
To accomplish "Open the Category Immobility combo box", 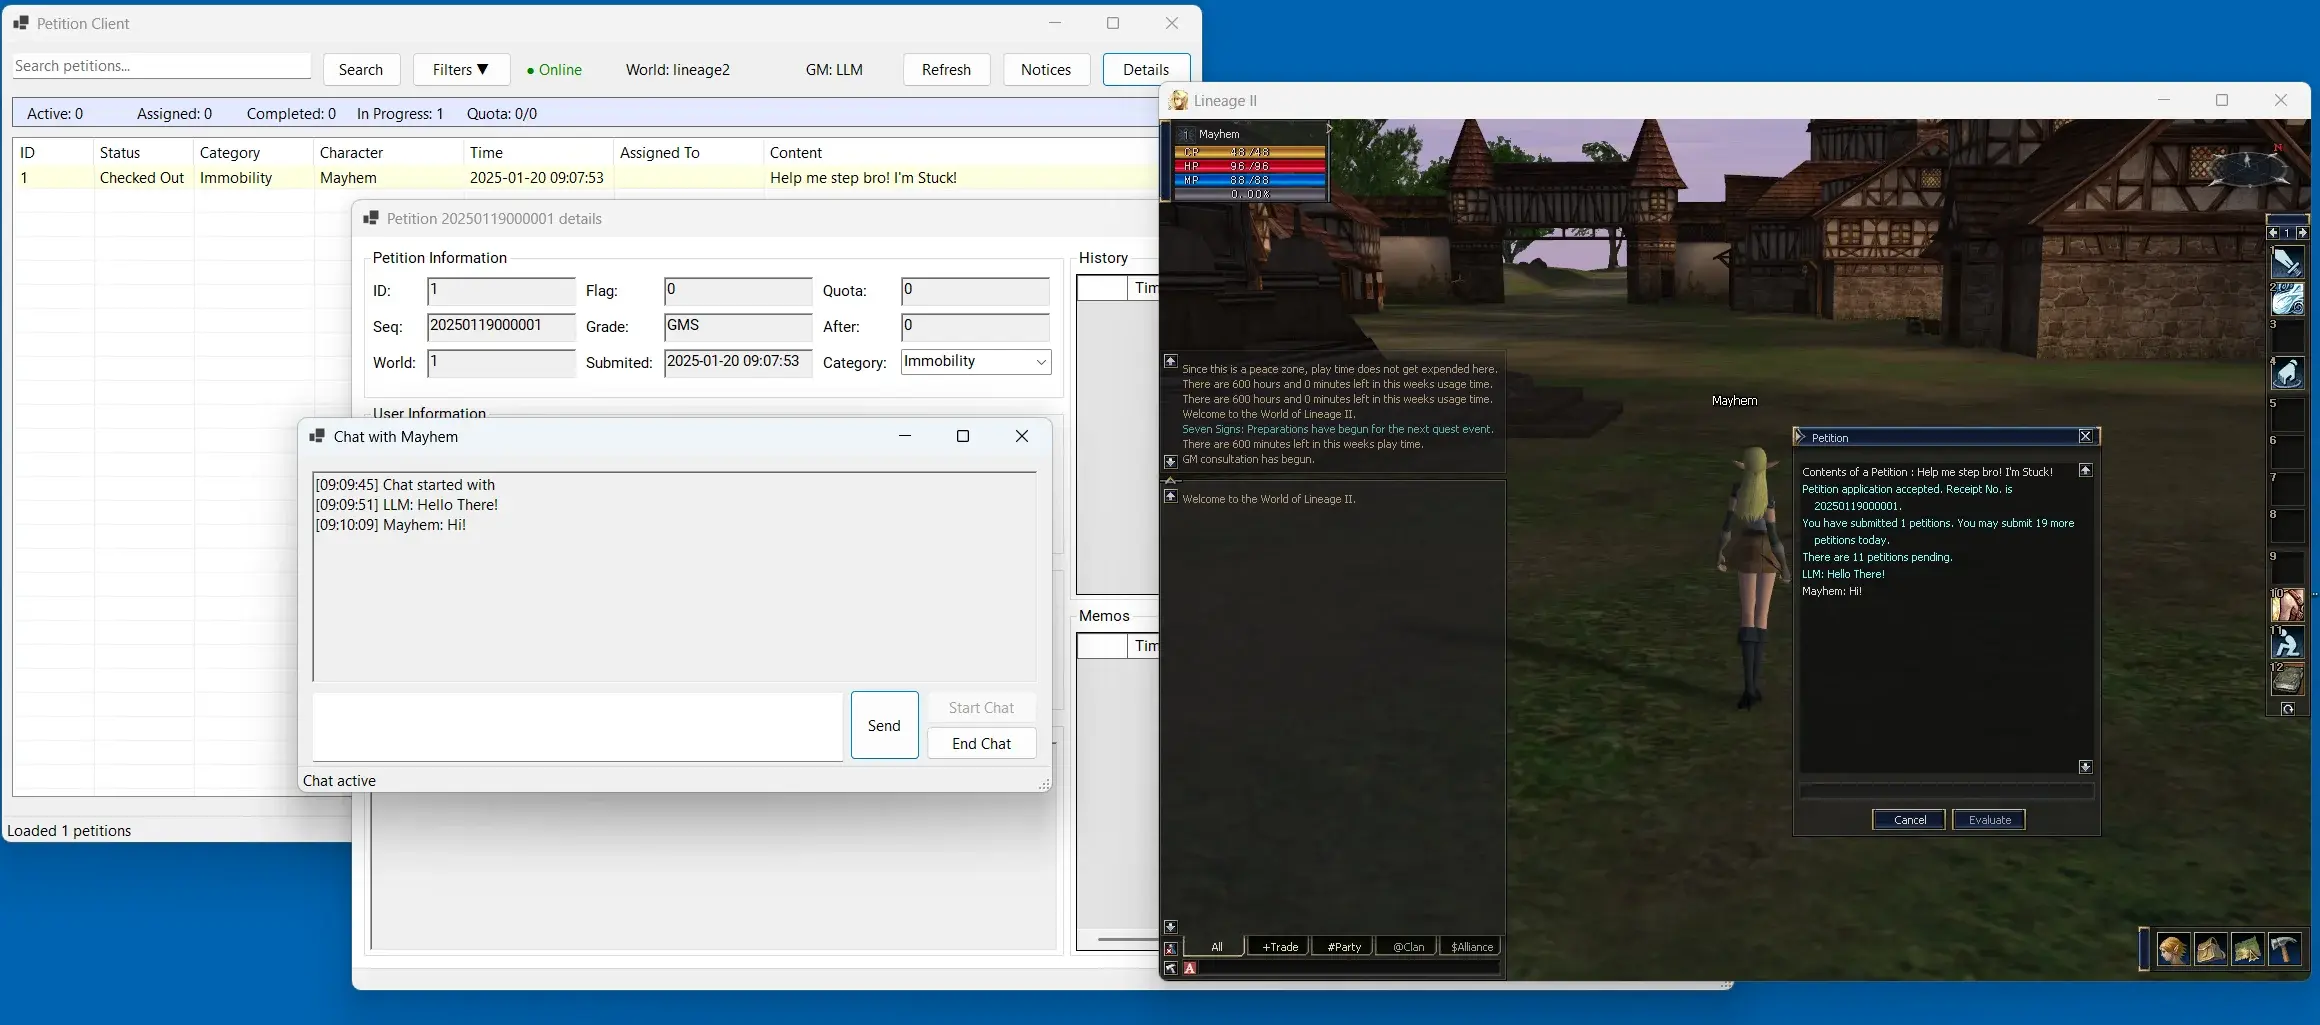I will click(x=976, y=362).
